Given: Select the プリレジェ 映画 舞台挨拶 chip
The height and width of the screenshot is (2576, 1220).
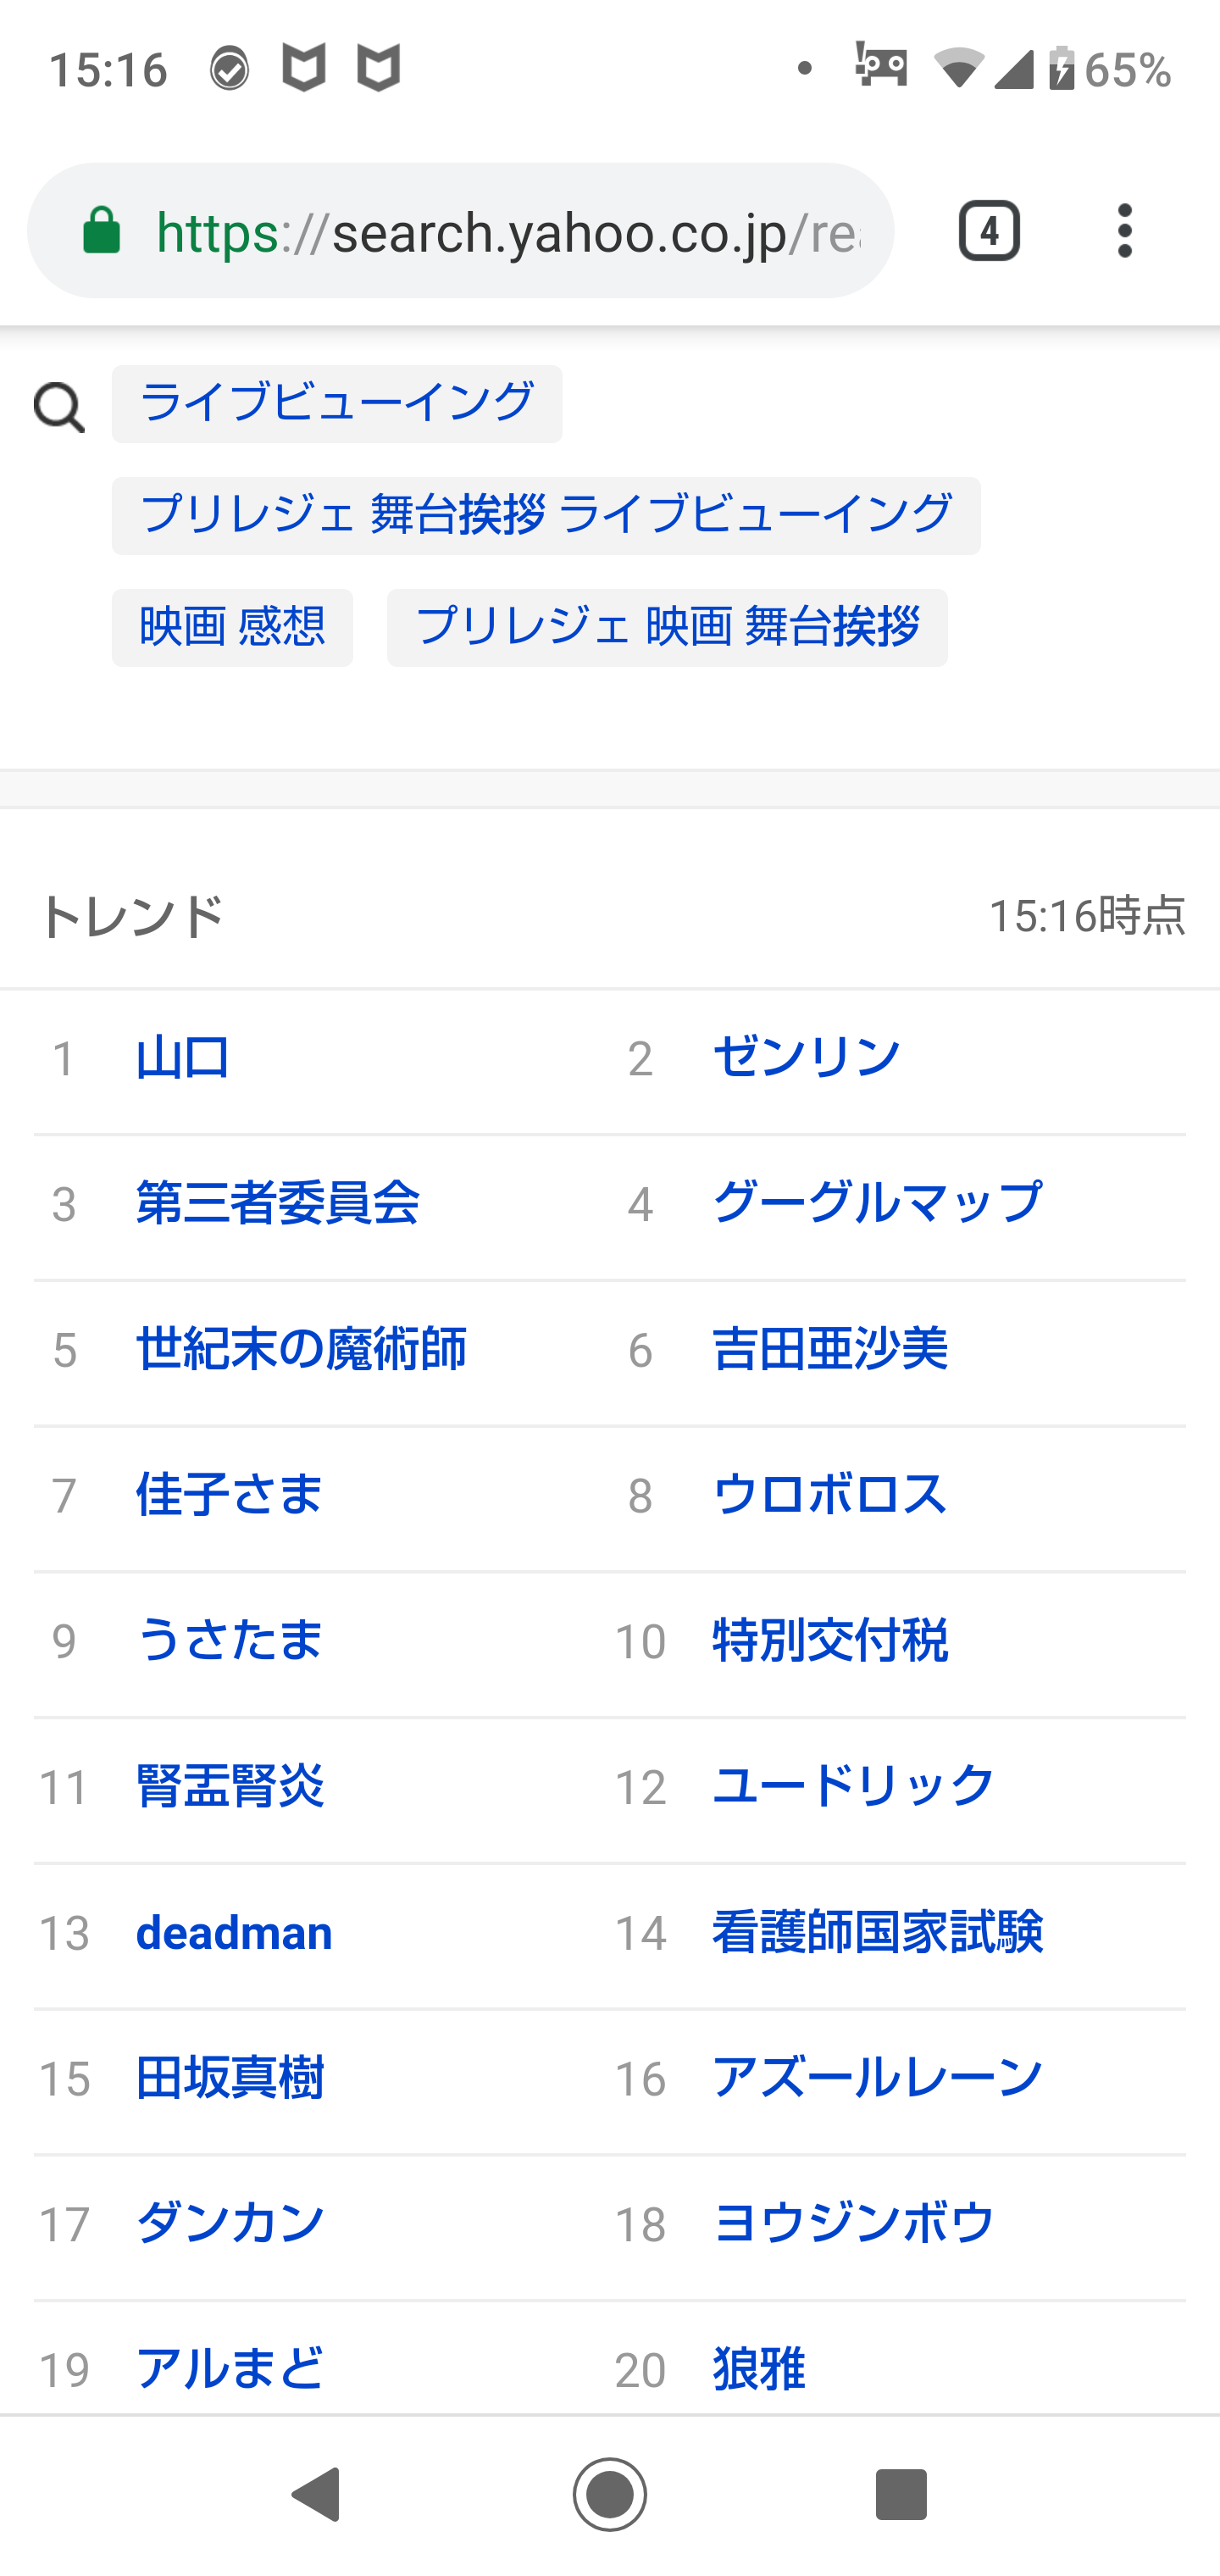Looking at the screenshot, I should pos(667,628).
